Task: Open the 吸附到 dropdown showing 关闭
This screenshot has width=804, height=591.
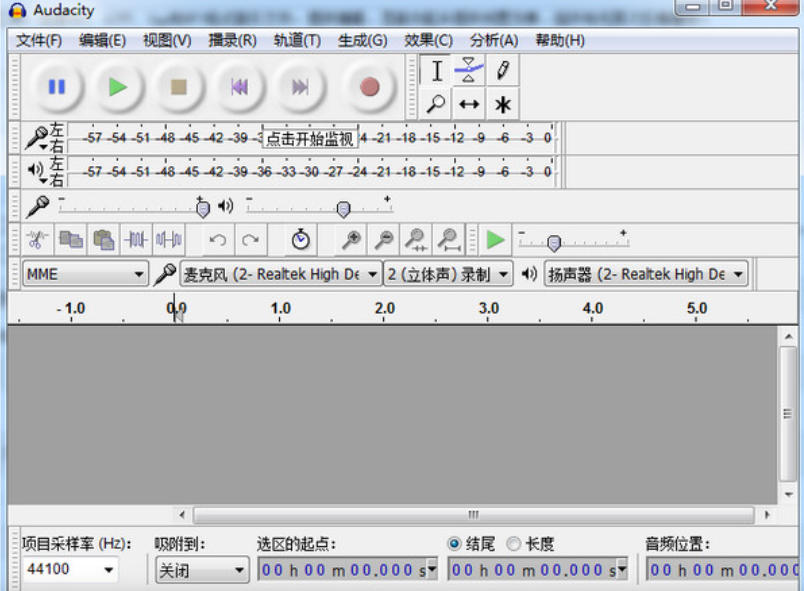Action: 200,569
